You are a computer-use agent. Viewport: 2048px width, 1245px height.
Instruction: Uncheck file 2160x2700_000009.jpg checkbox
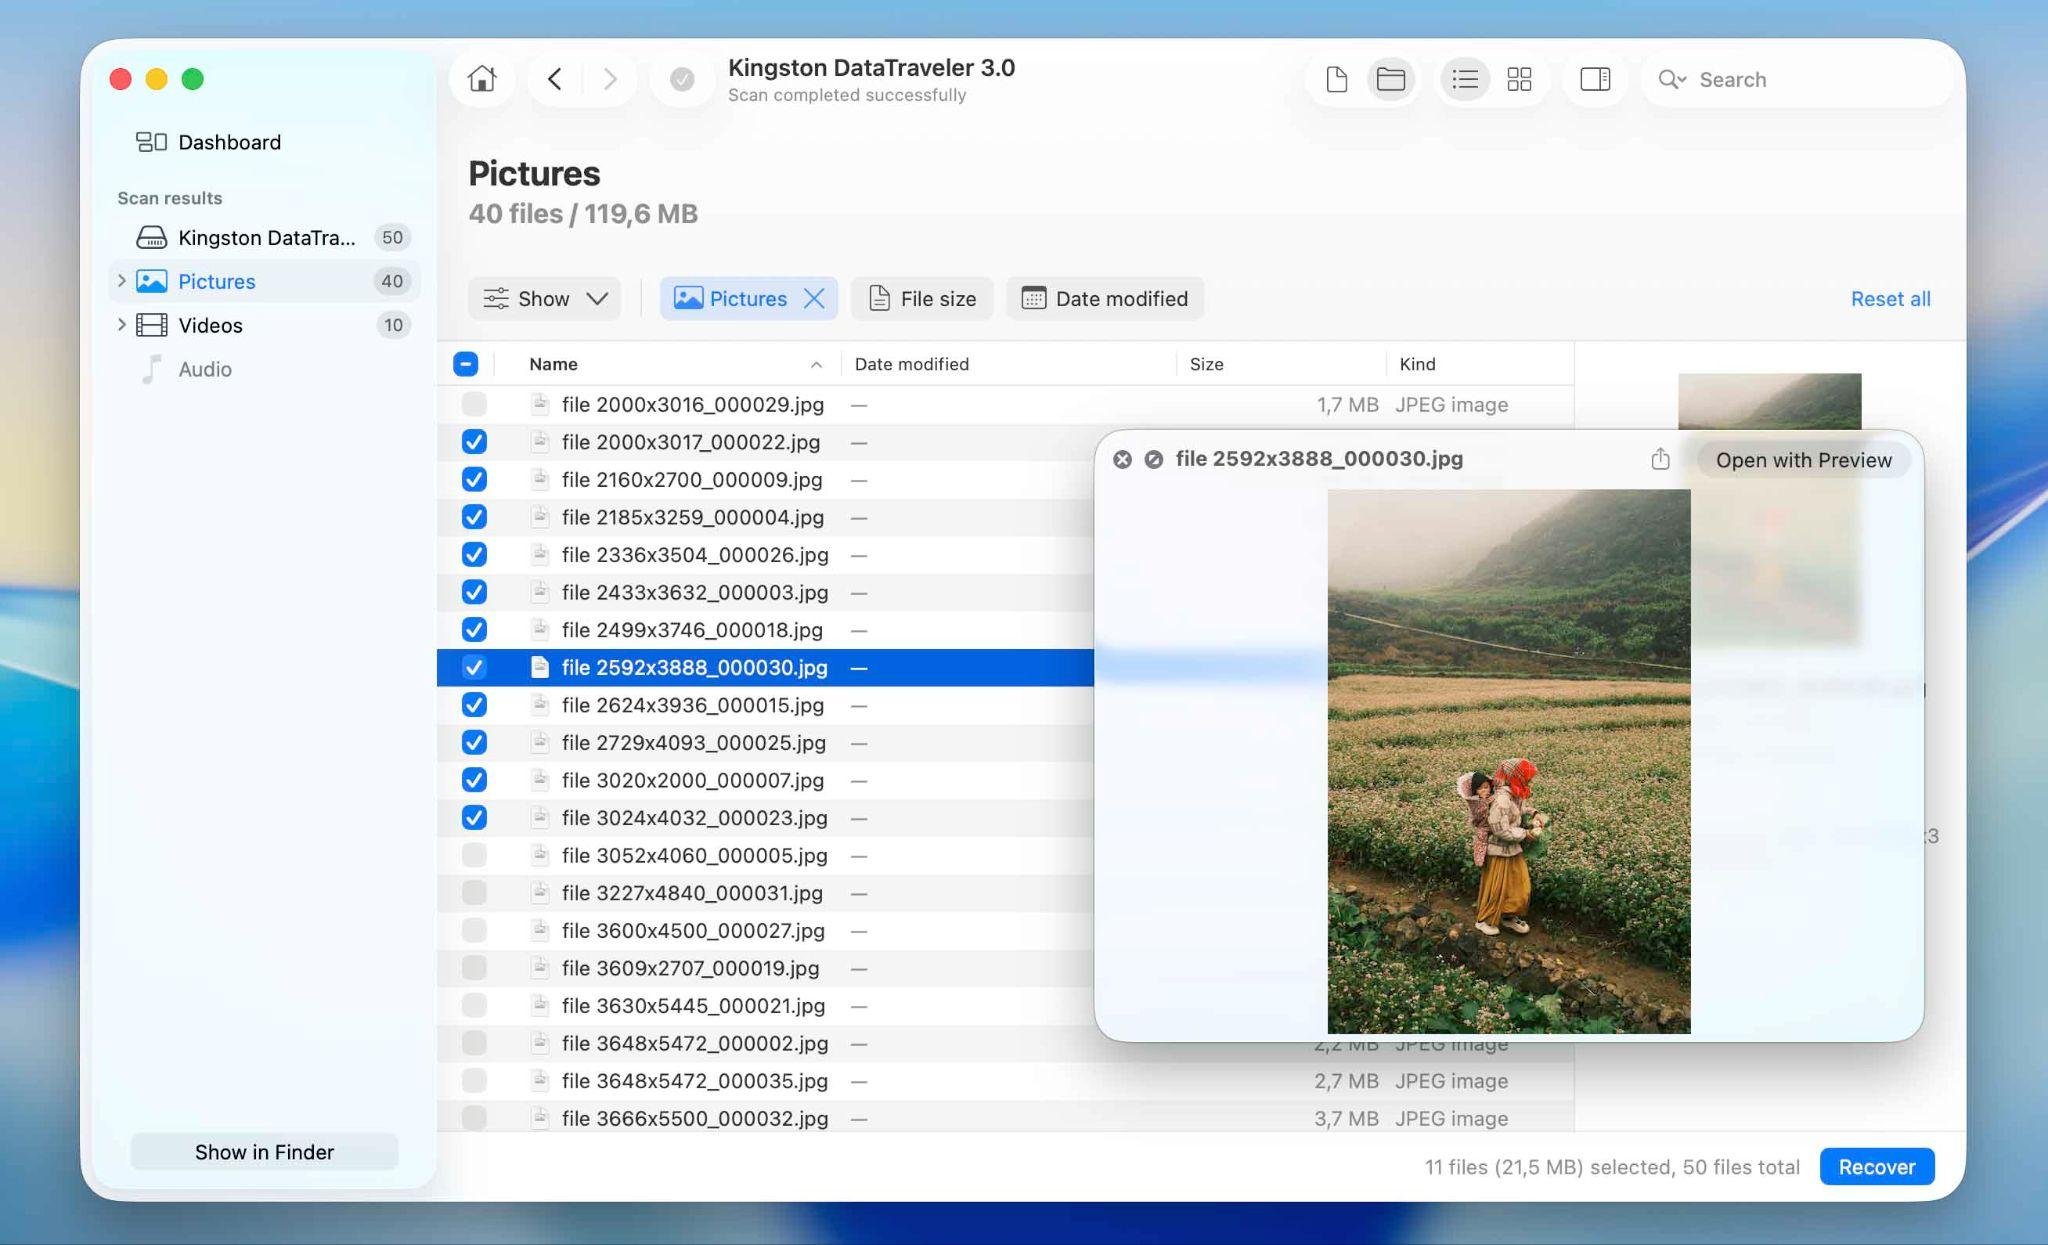[474, 479]
